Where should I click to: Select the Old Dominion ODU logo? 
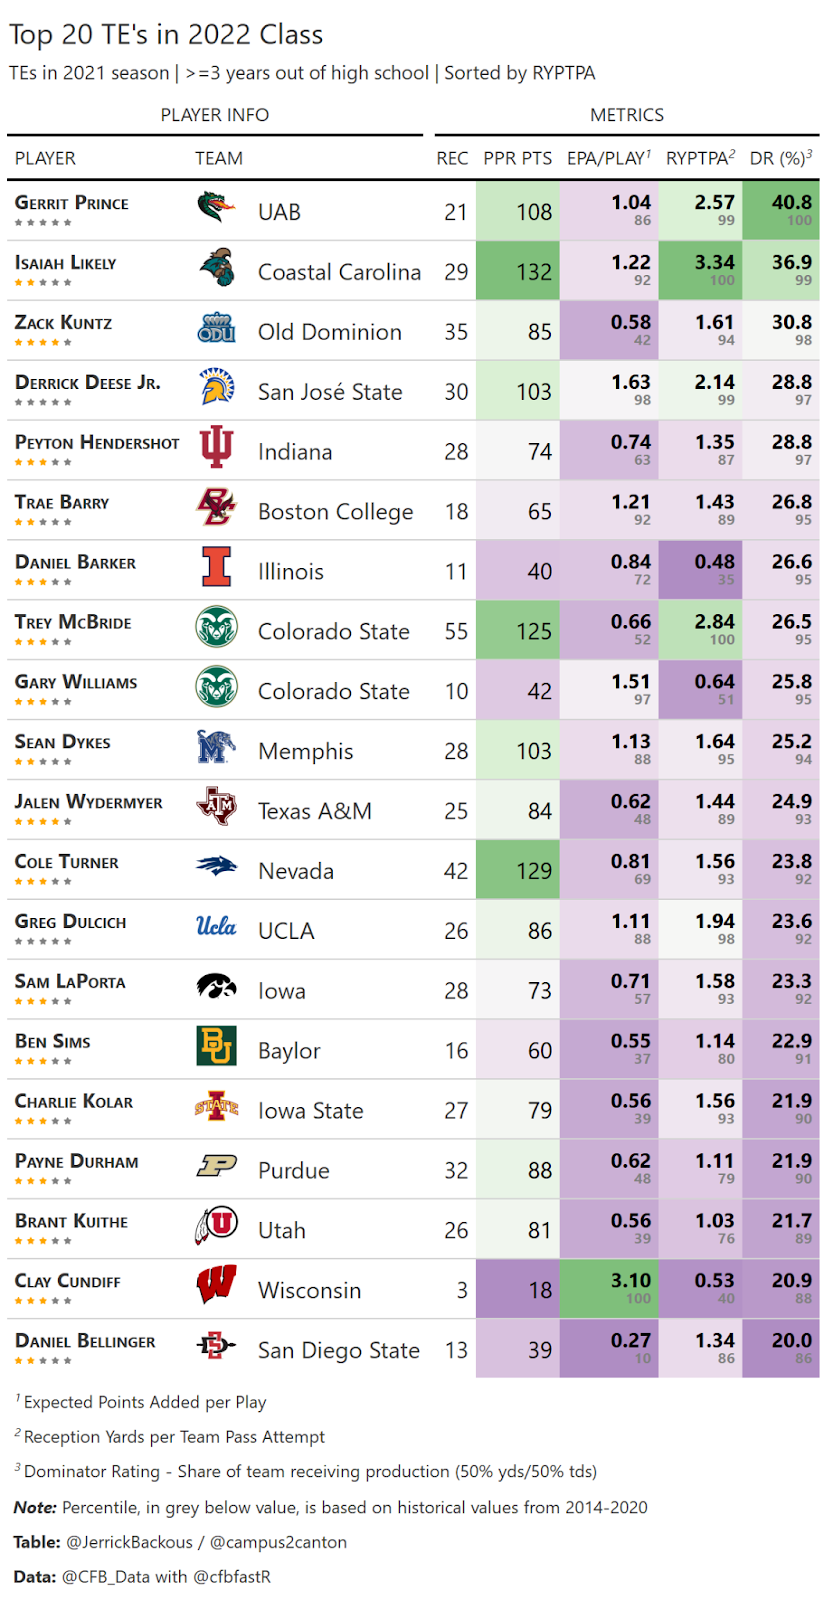(x=216, y=328)
